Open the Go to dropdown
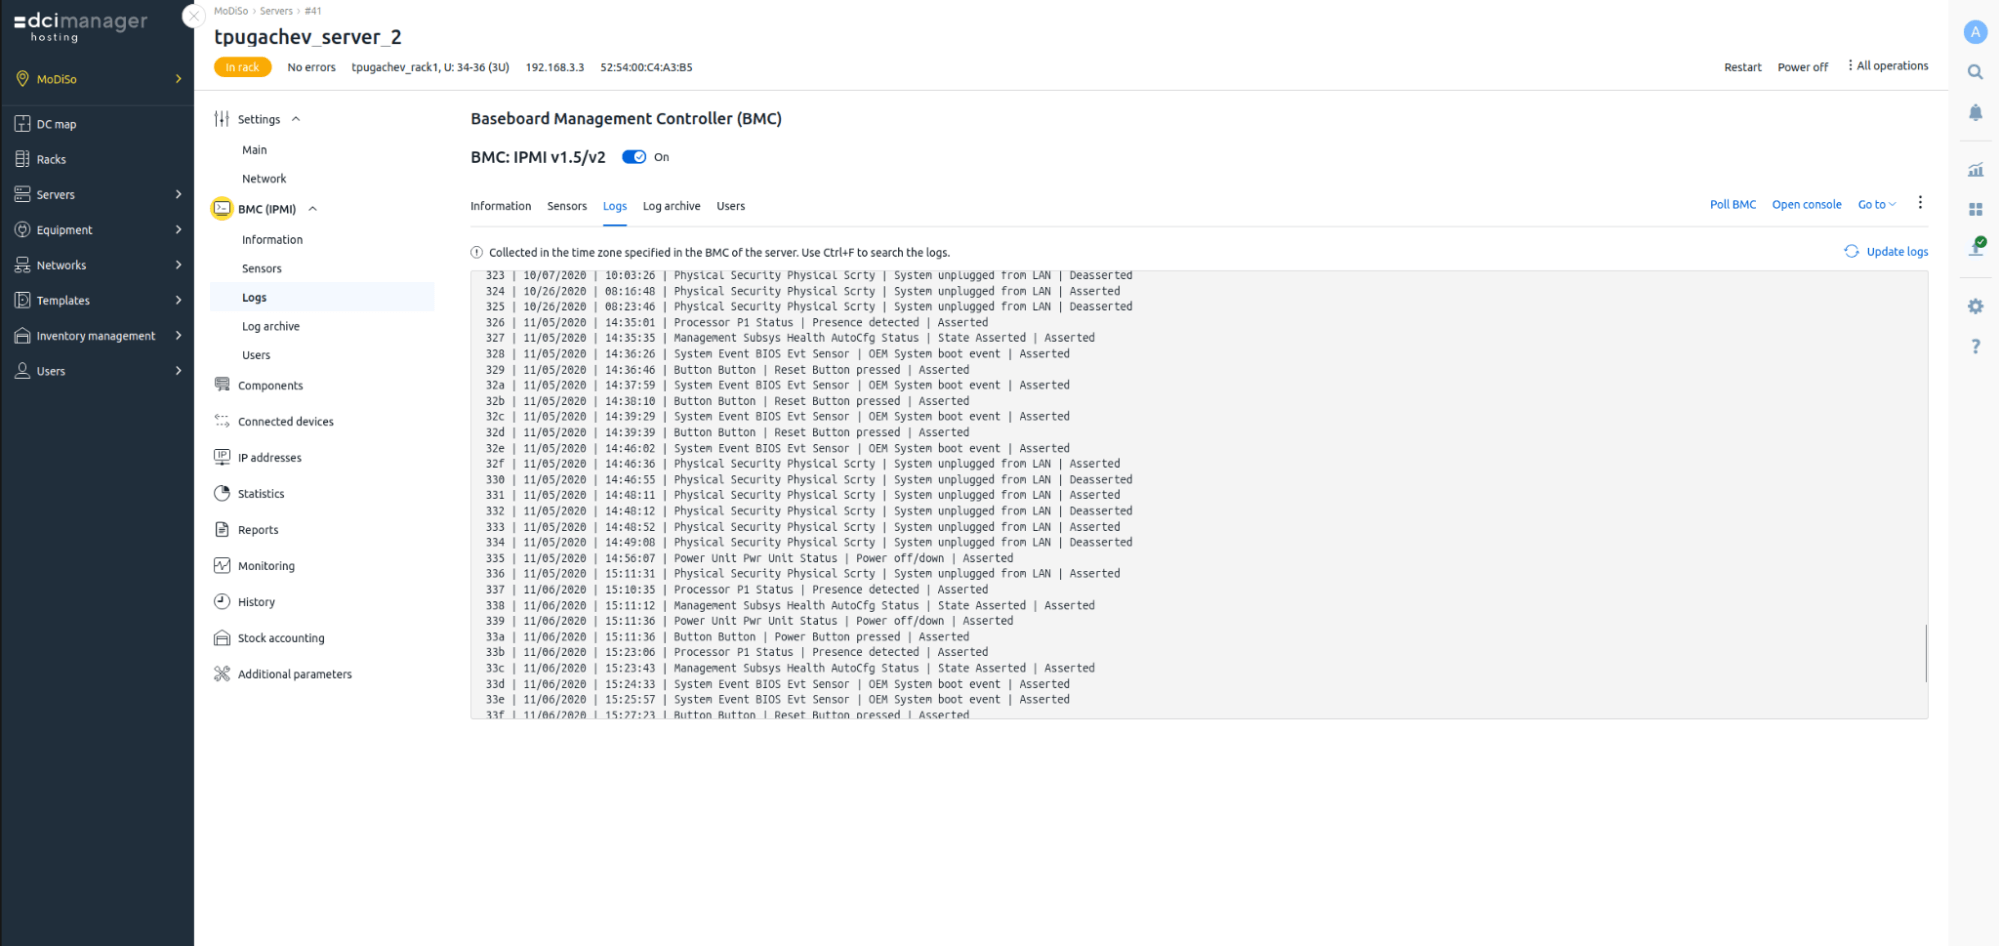This screenshot has width=1999, height=946. tap(1876, 205)
